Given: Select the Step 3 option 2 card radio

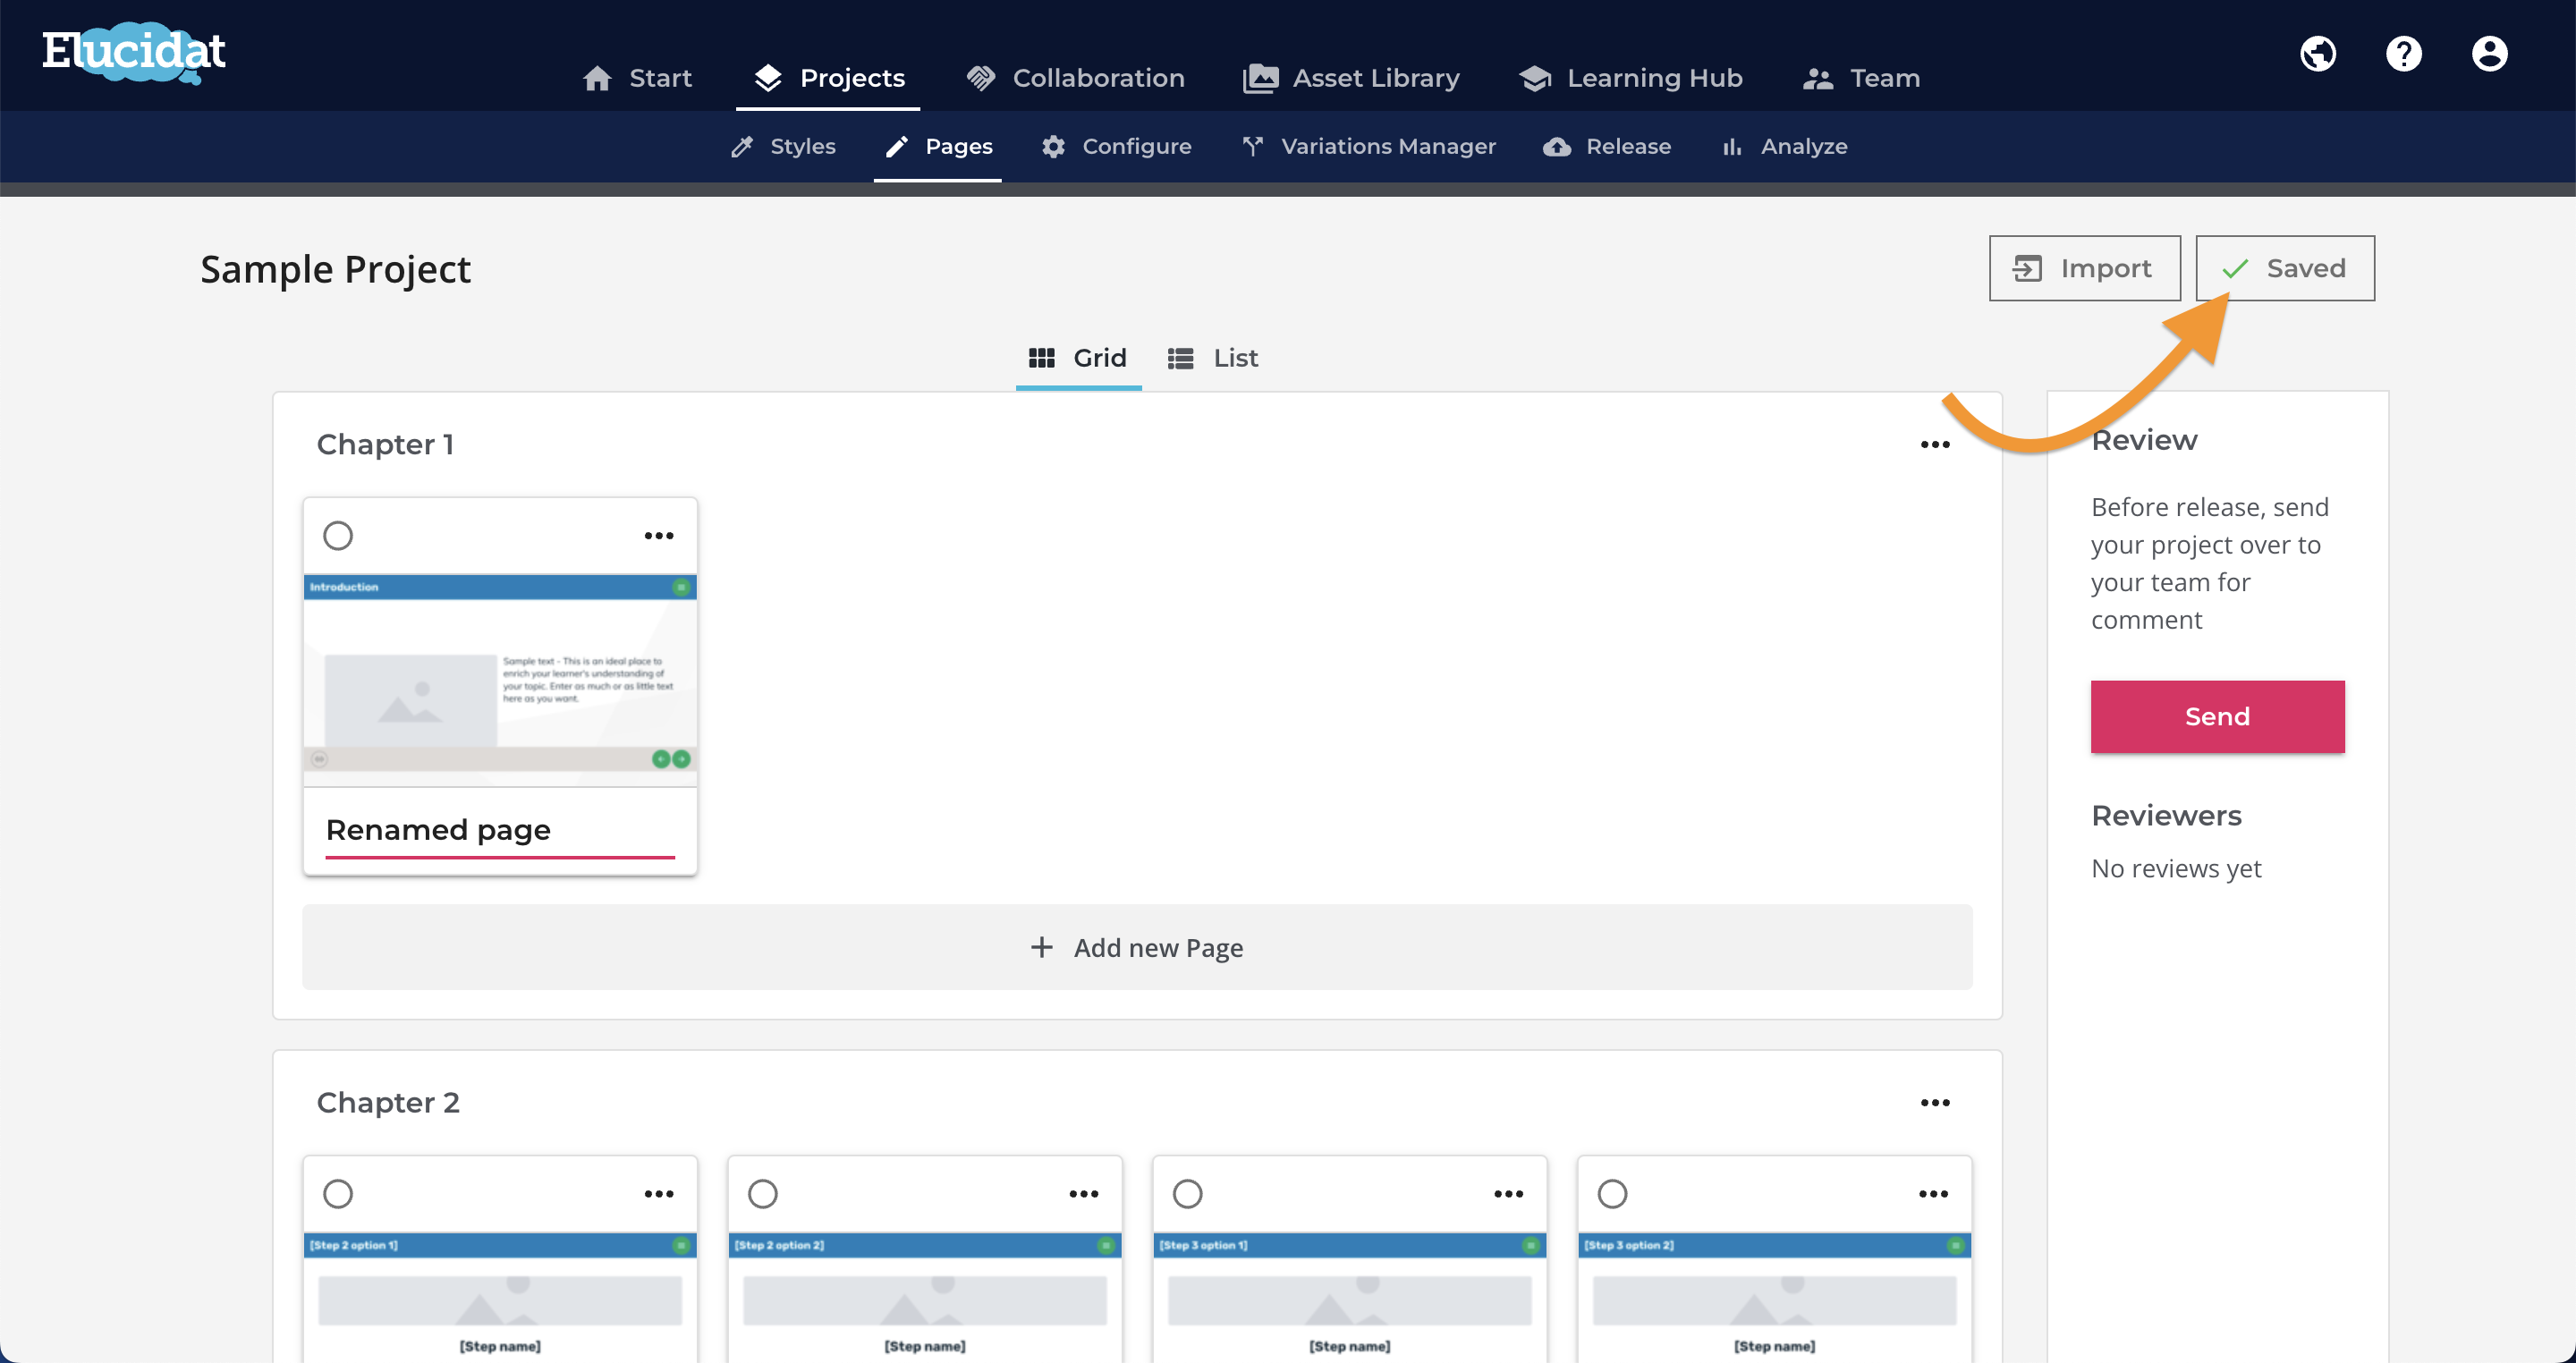Looking at the screenshot, I should [1613, 1194].
